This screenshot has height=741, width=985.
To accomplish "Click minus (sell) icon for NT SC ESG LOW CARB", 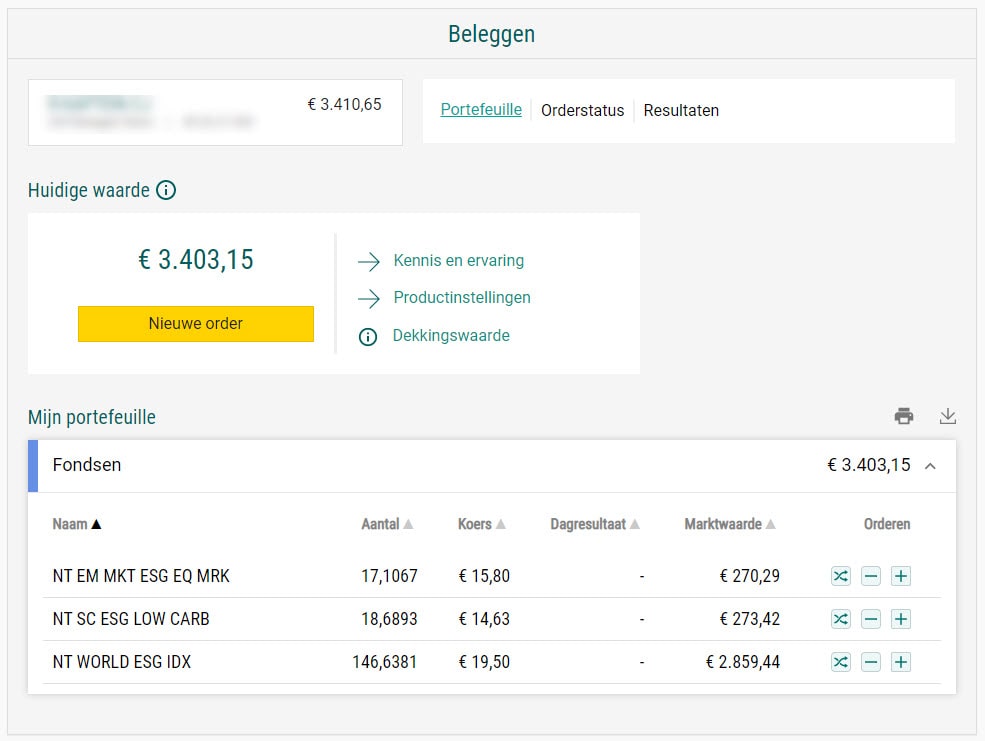I will pyautogui.click(x=871, y=619).
